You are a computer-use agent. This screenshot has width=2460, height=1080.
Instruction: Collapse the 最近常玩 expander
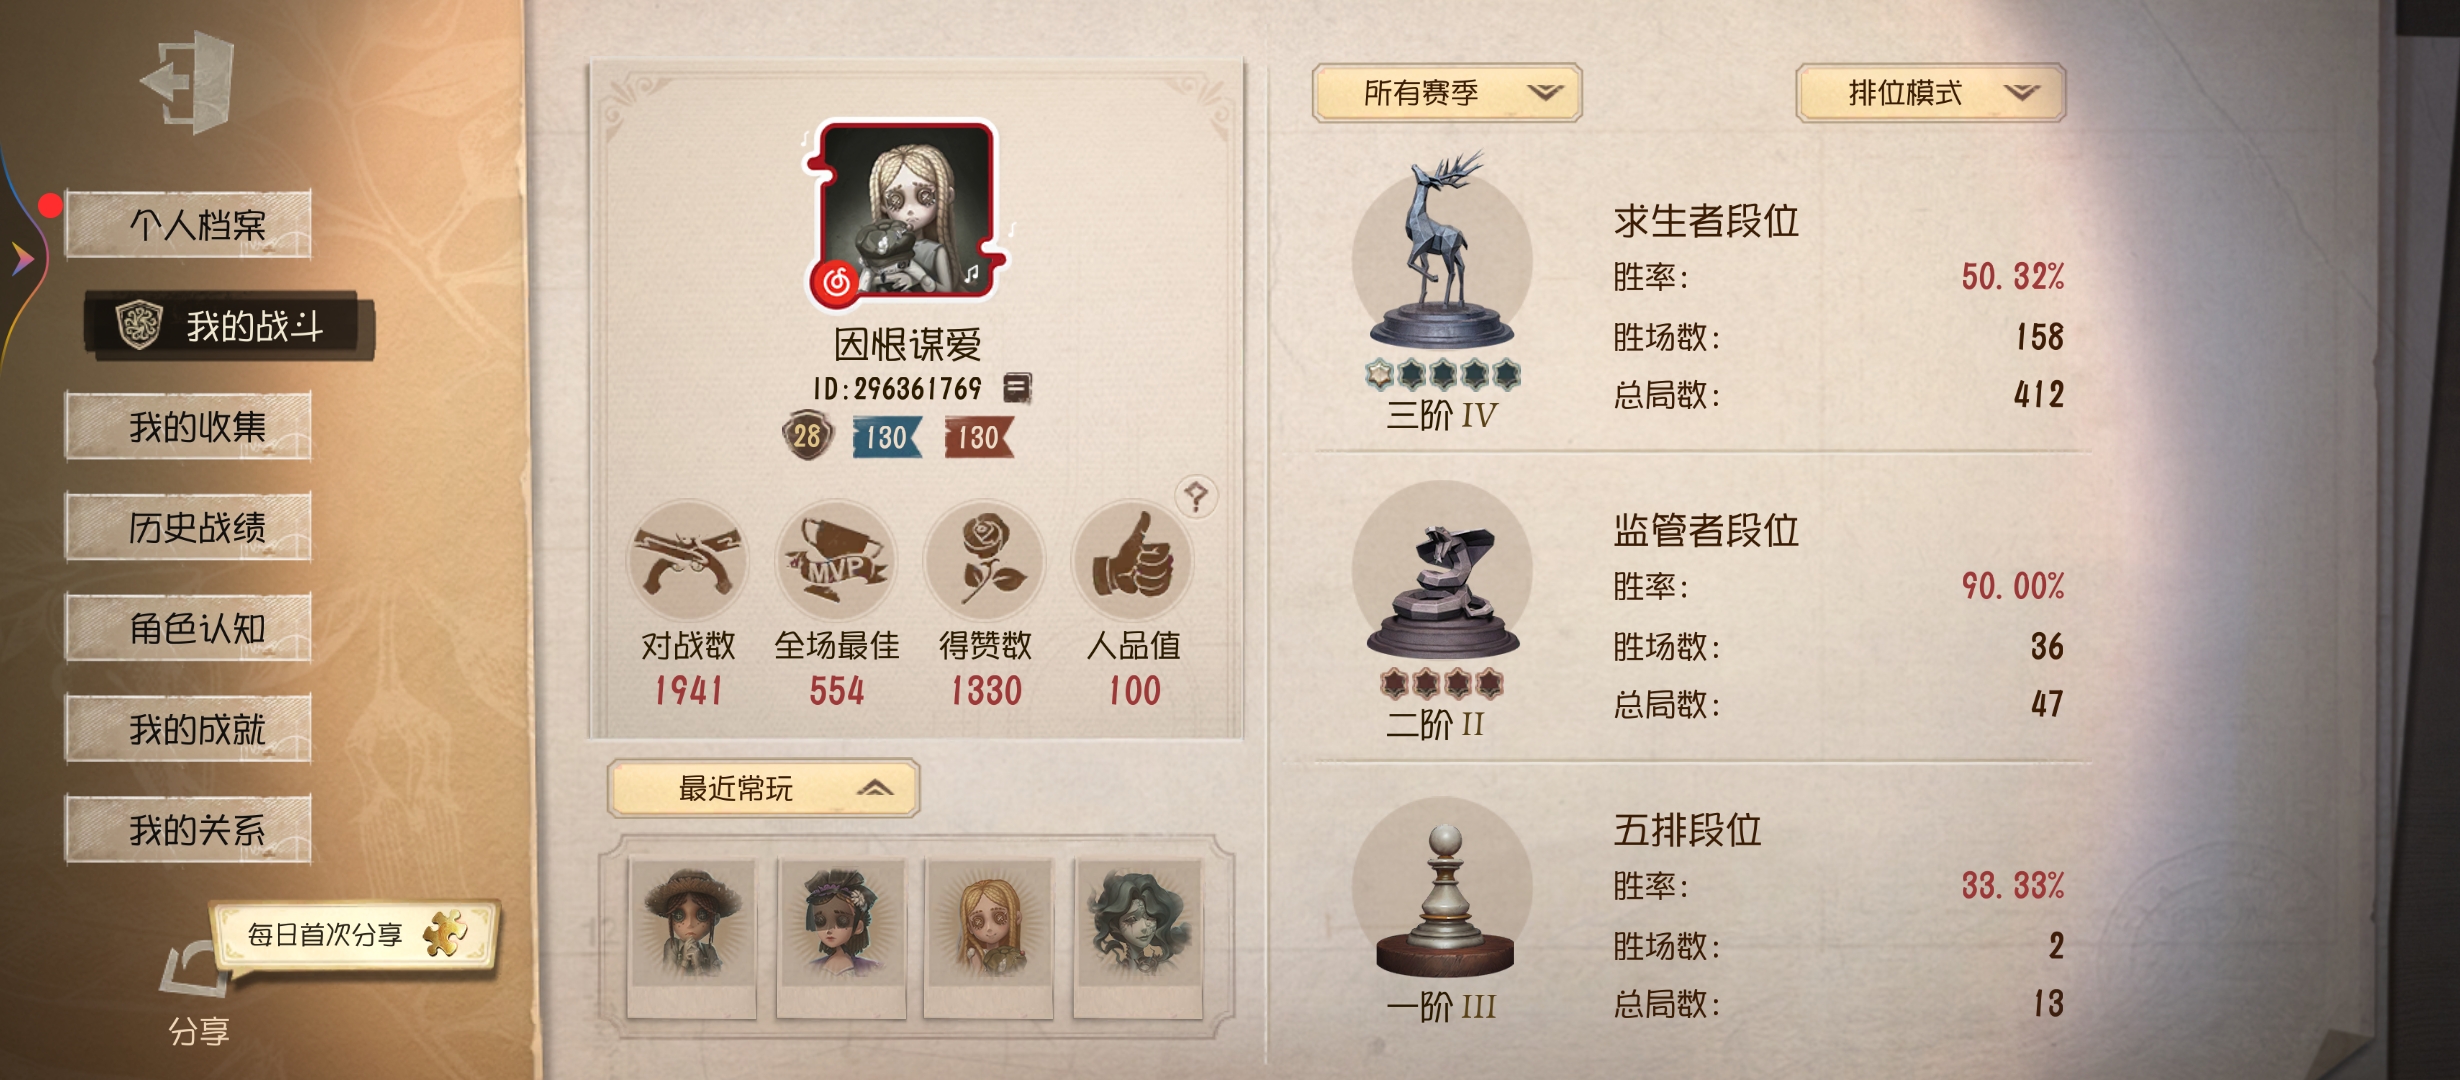click(764, 789)
